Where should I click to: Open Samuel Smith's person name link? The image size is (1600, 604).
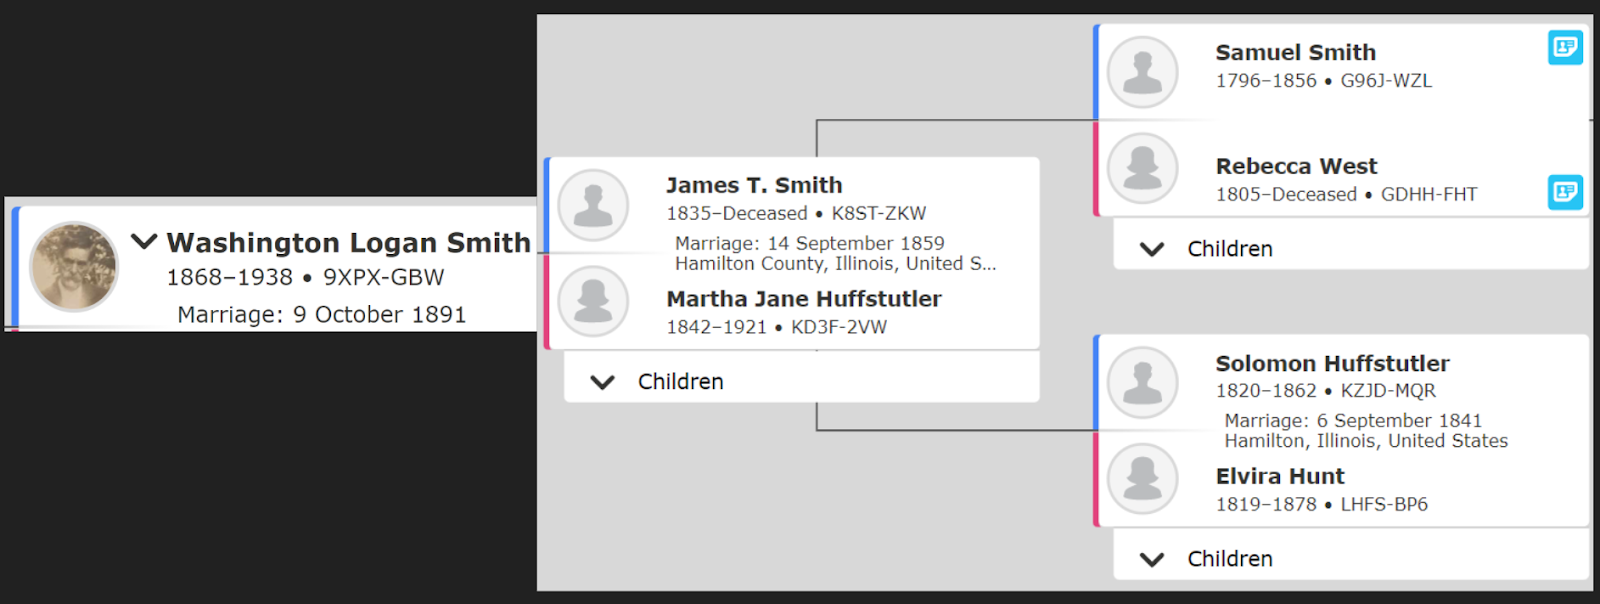click(1295, 53)
